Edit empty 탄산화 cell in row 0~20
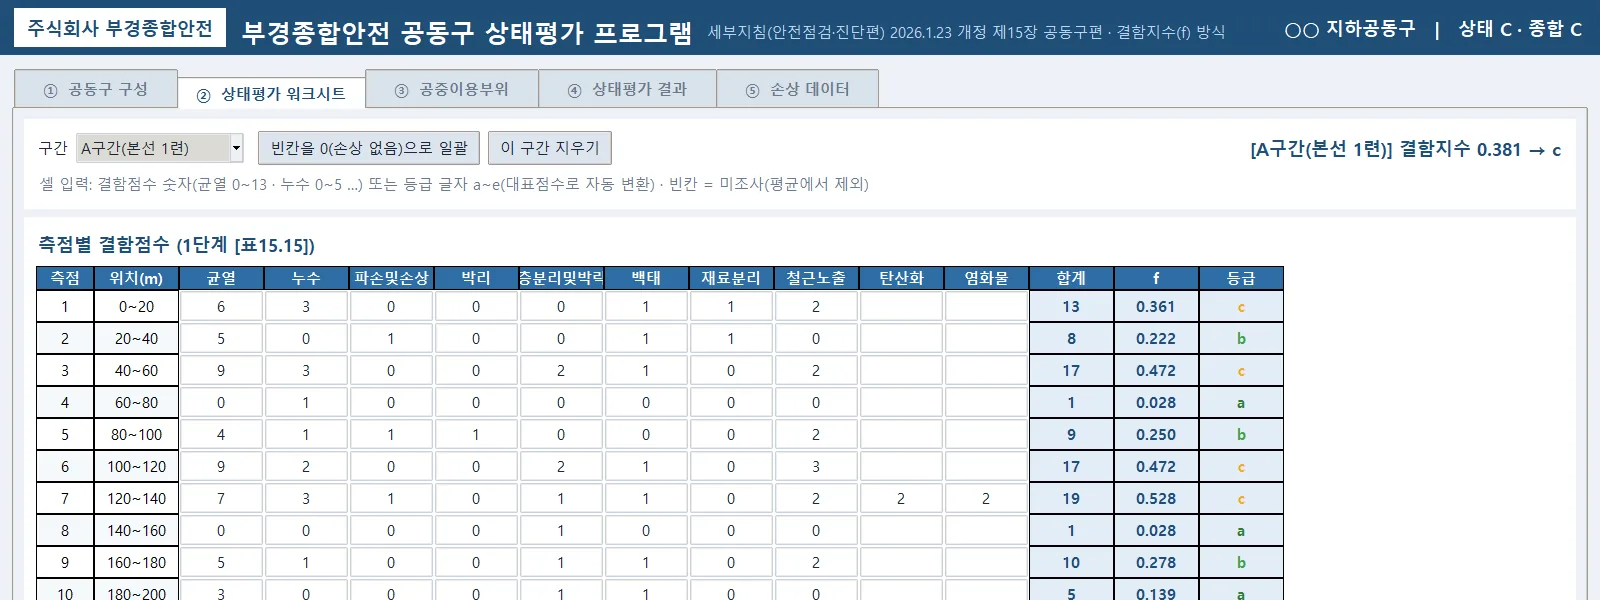Screen dimensions: 1600x600 click(901, 306)
